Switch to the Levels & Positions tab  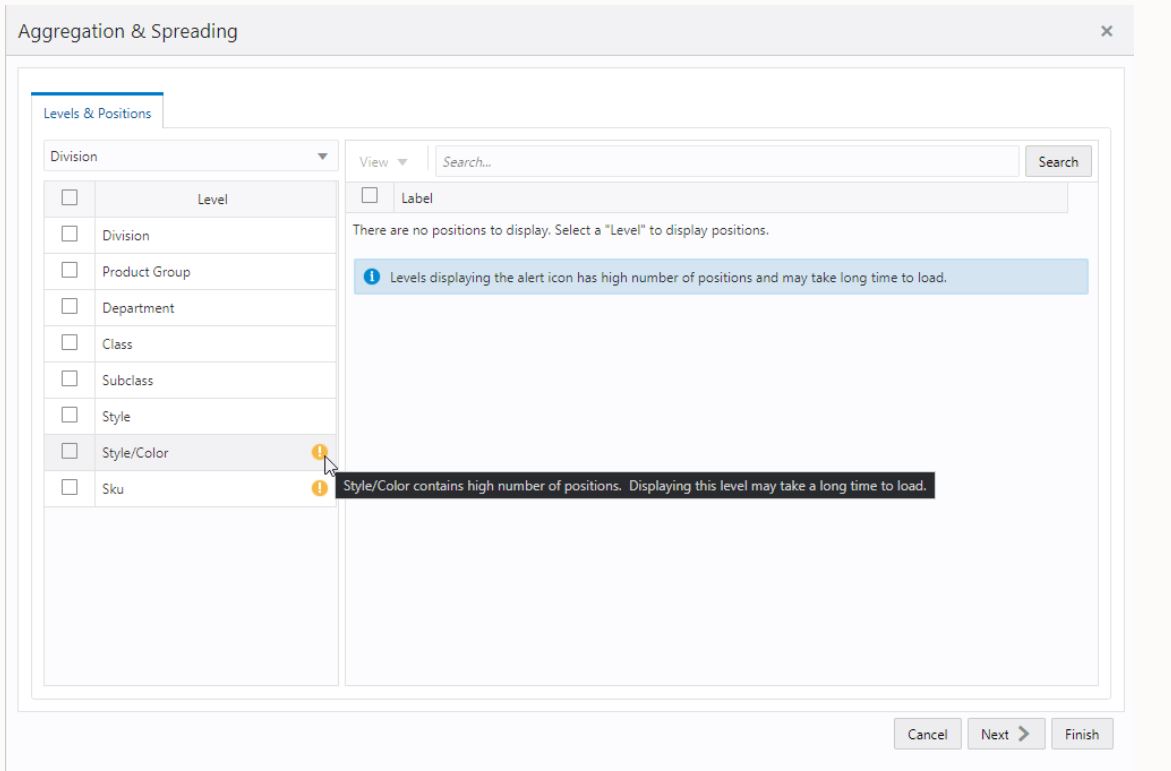tap(97, 113)
